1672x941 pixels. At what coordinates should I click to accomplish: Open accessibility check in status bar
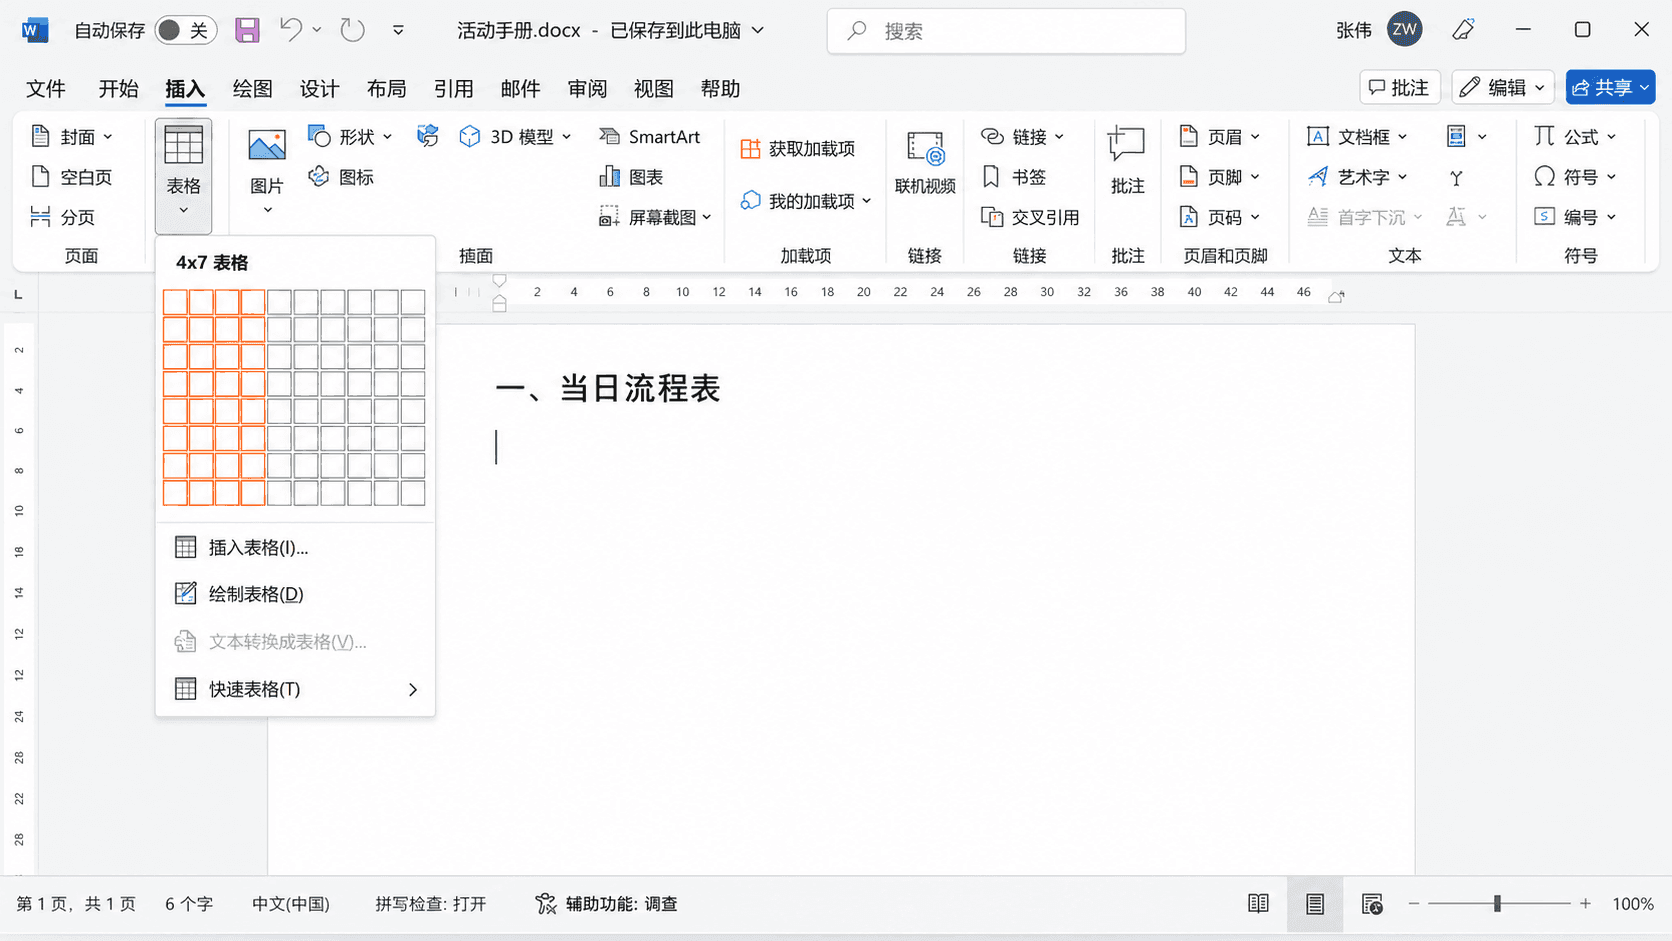coord(606,904)
